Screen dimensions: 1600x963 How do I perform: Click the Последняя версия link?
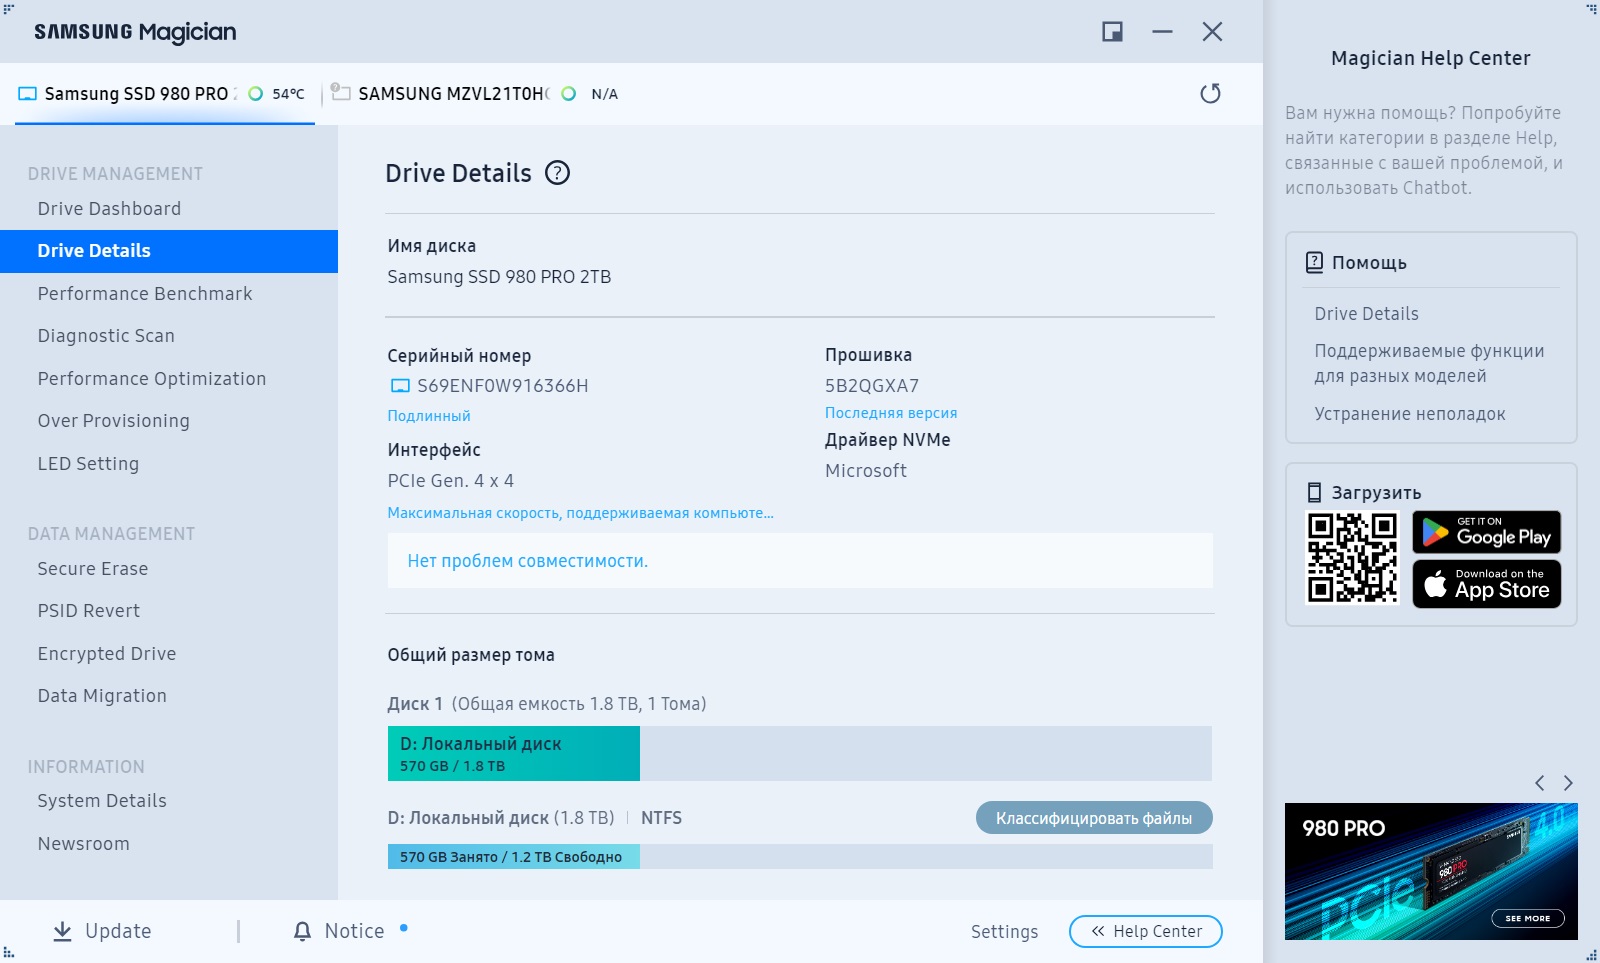pyautogui.click(x=891, y=413)
